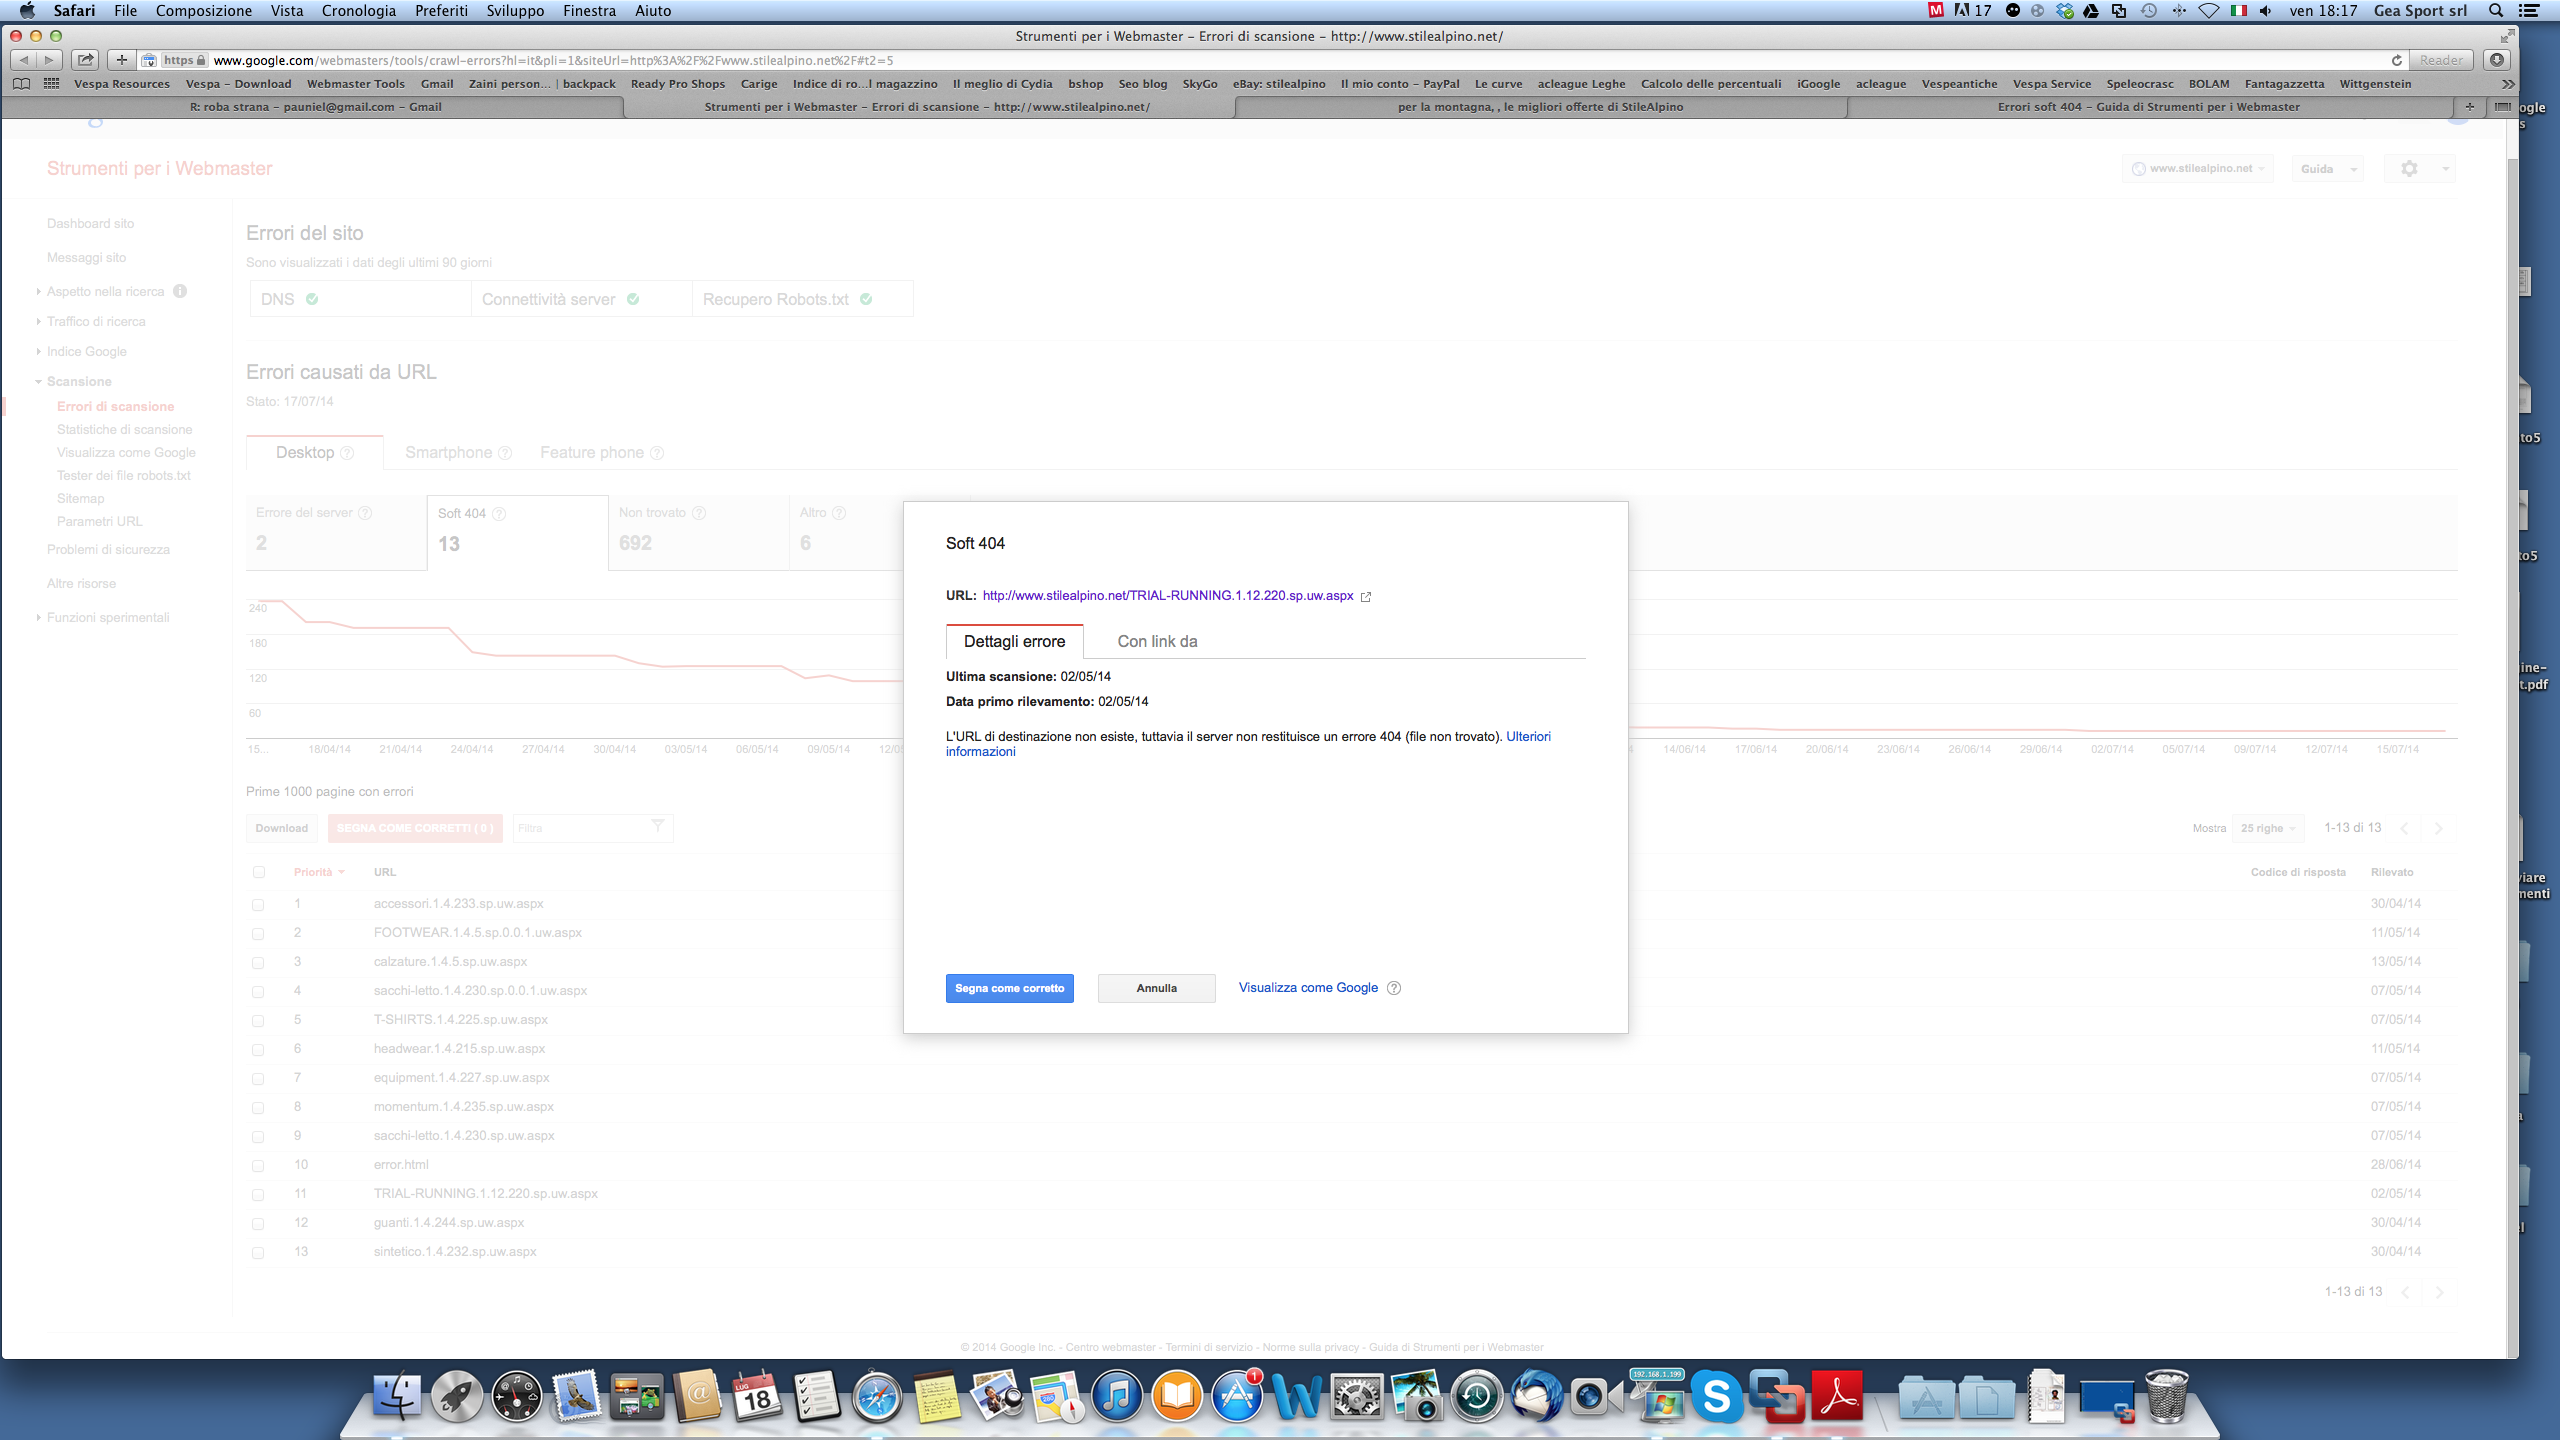Open the Downloads button in Safari toolbar
Screen dimensions: 2560x1440
(x=2497, y=60)
